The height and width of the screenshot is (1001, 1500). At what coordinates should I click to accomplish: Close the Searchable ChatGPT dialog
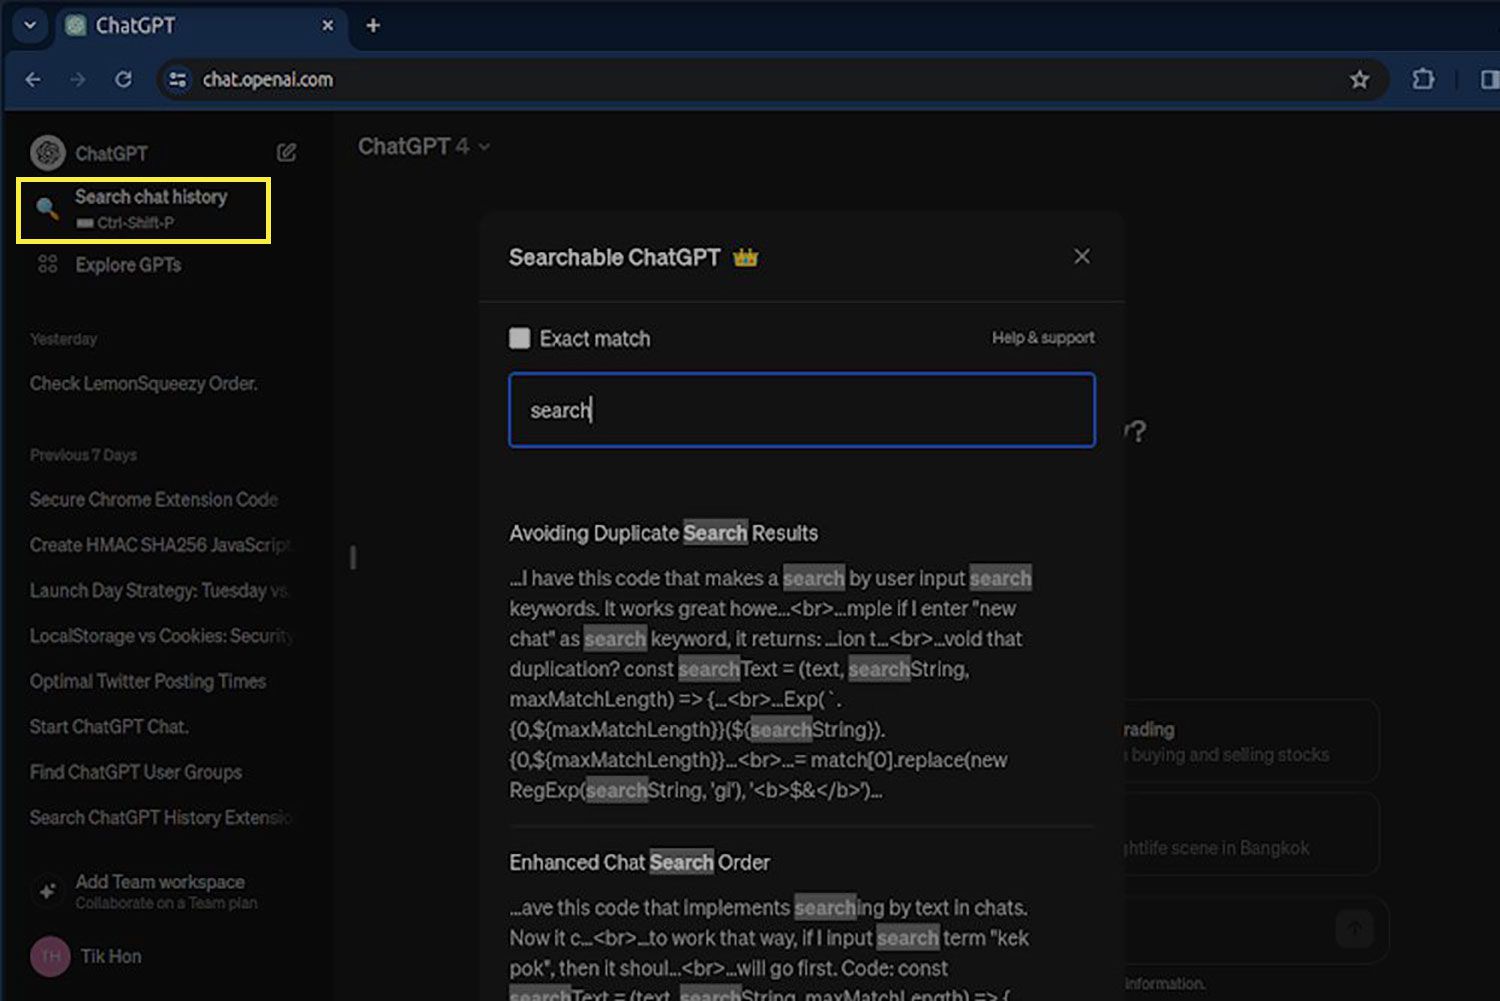[1081, 257]
